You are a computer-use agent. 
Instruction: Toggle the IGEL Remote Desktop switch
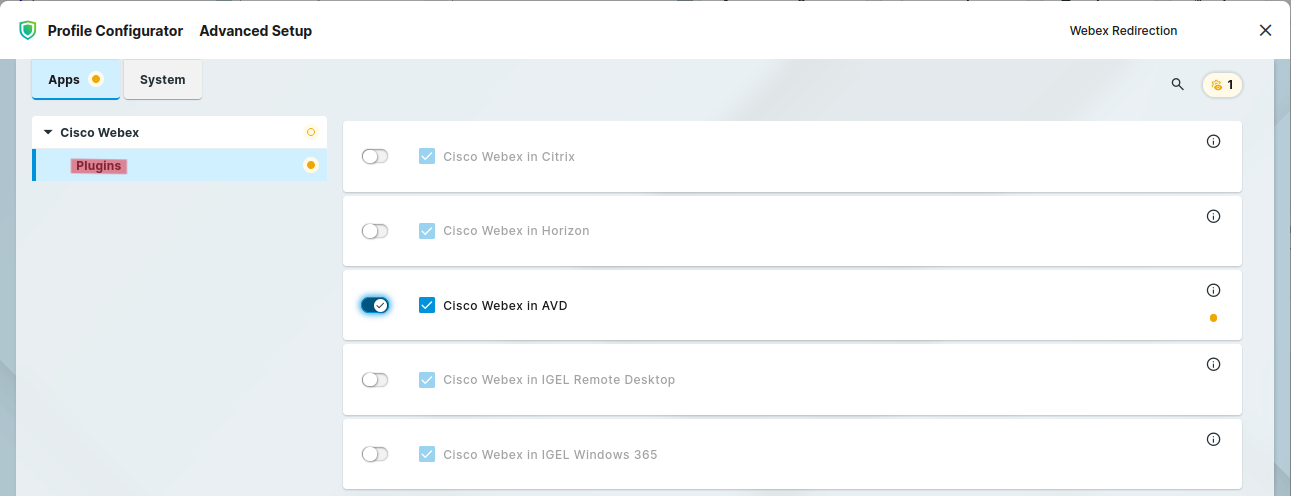coord(375,380)
